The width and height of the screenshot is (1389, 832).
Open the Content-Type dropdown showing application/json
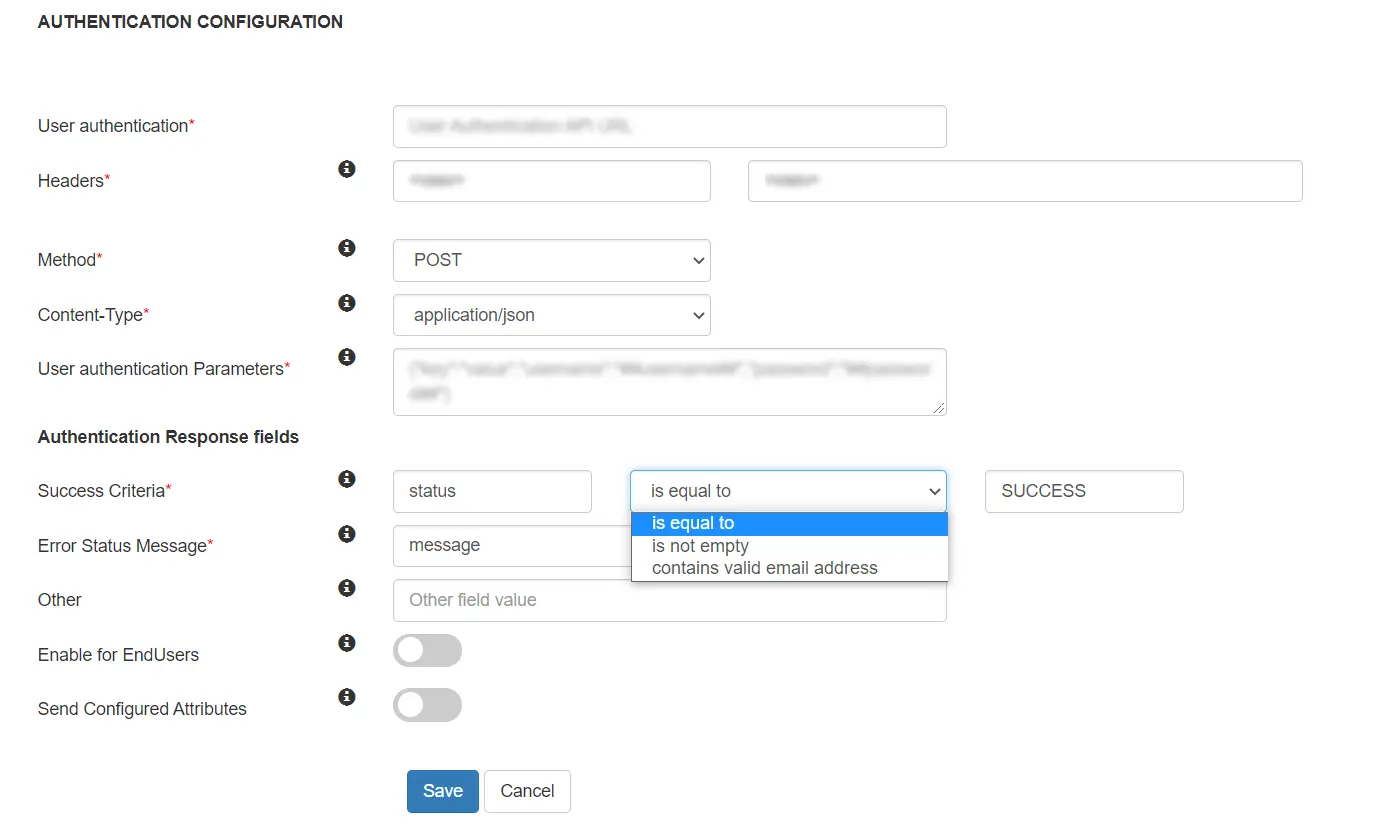click(551, 315)
